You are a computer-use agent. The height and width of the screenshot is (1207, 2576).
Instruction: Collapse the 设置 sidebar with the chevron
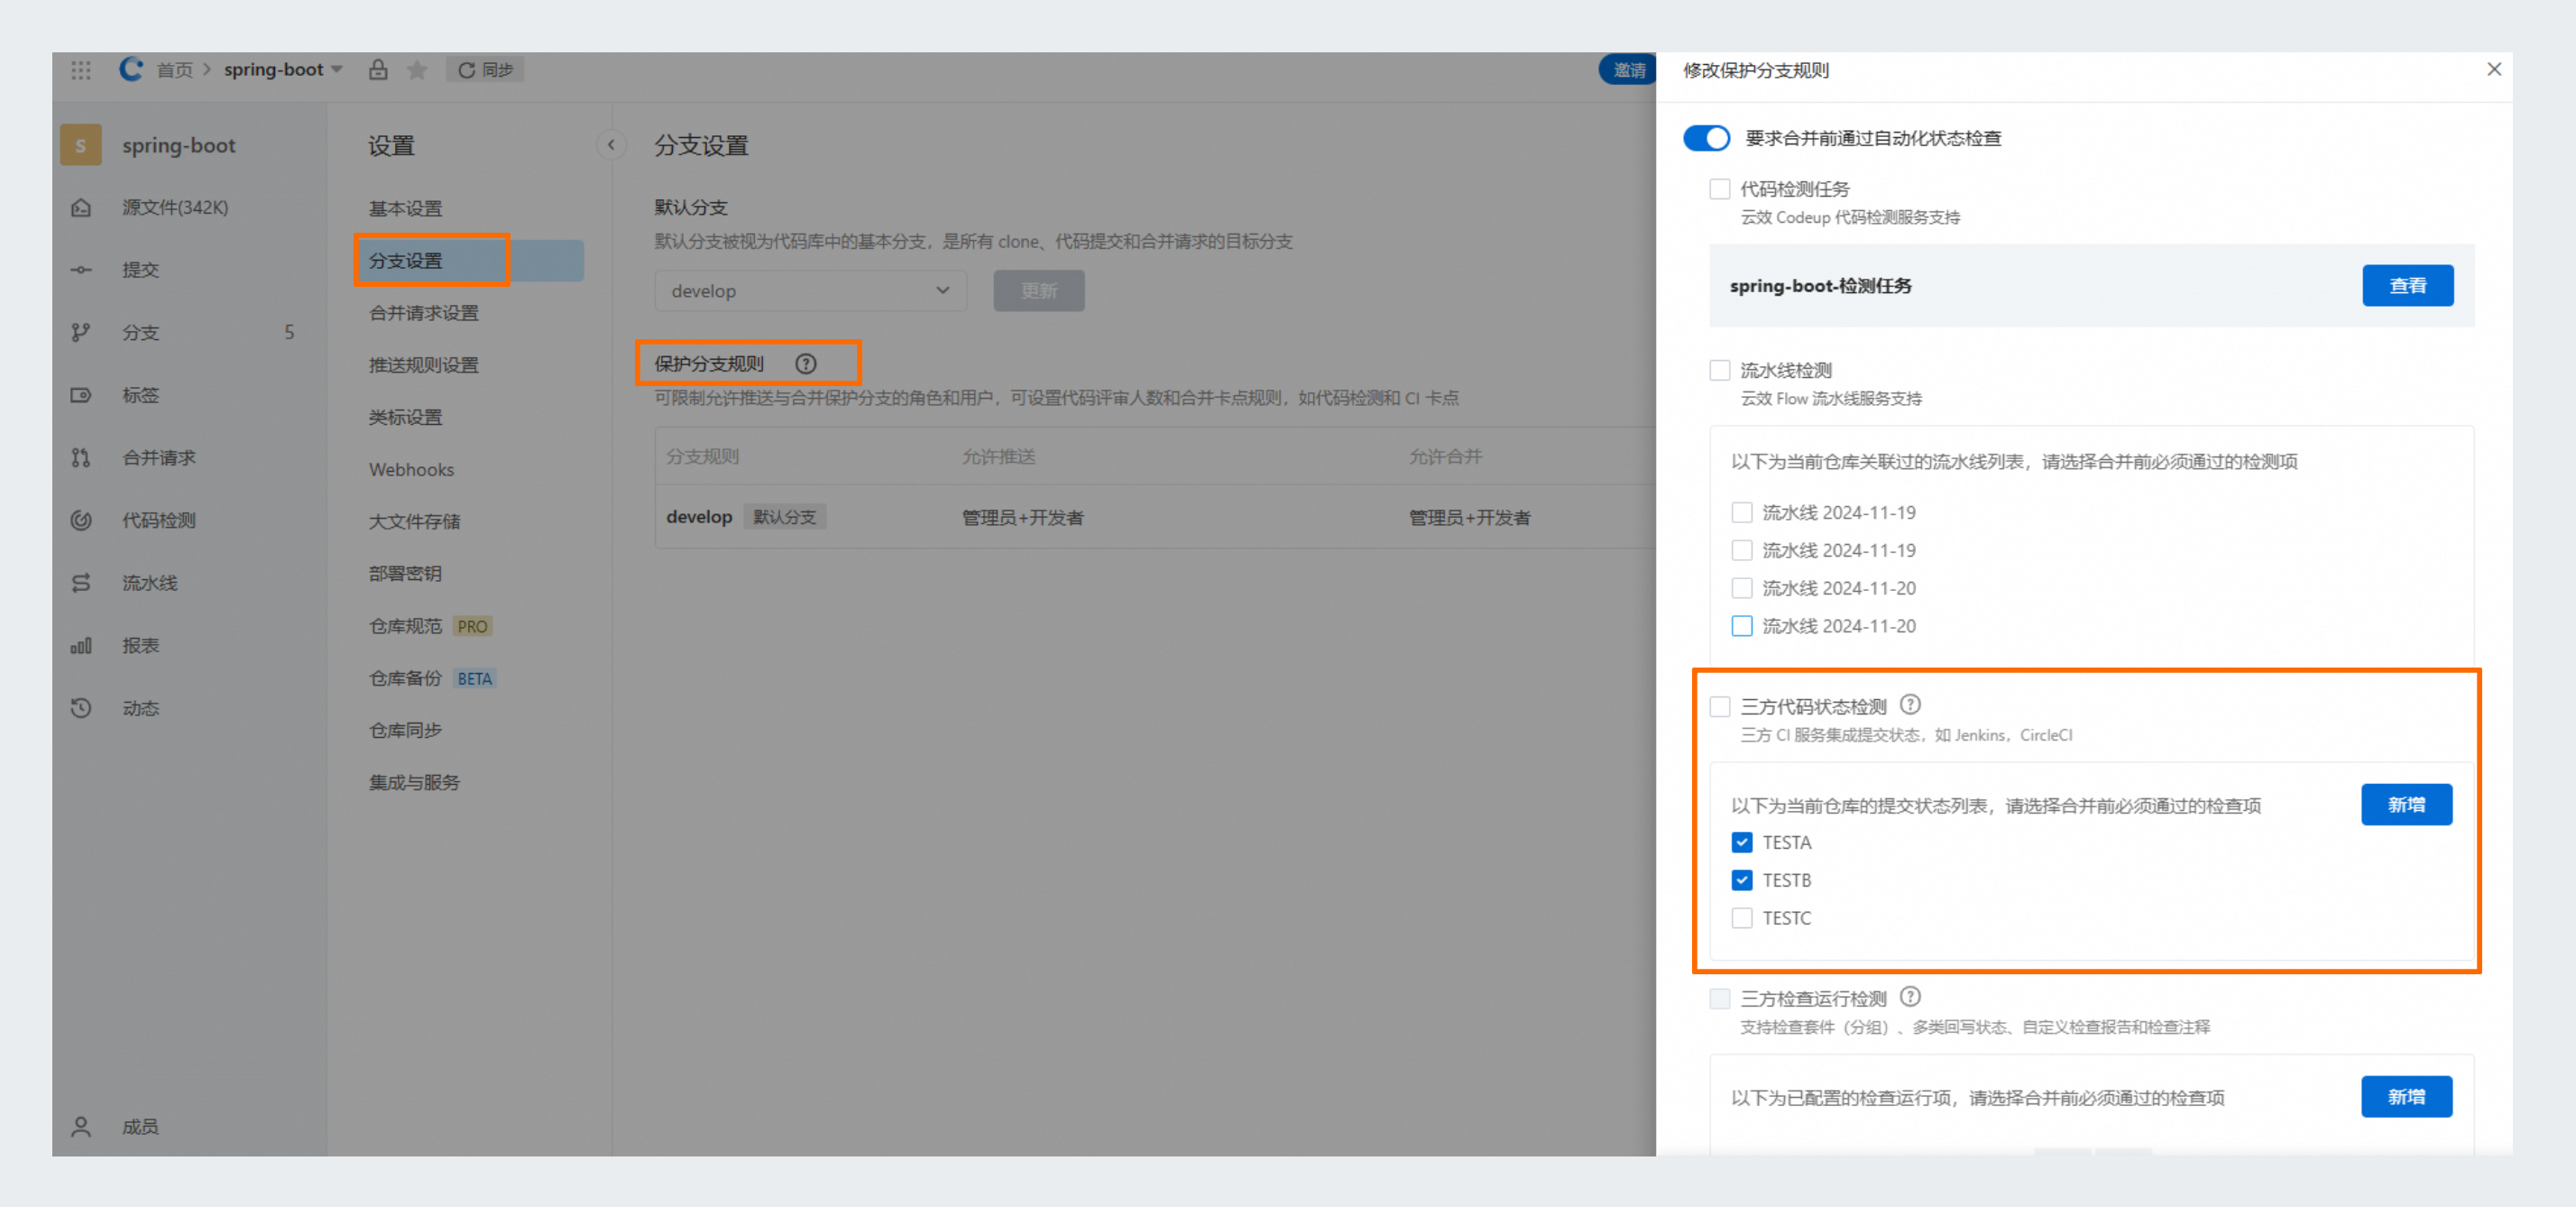coord(611,145)
